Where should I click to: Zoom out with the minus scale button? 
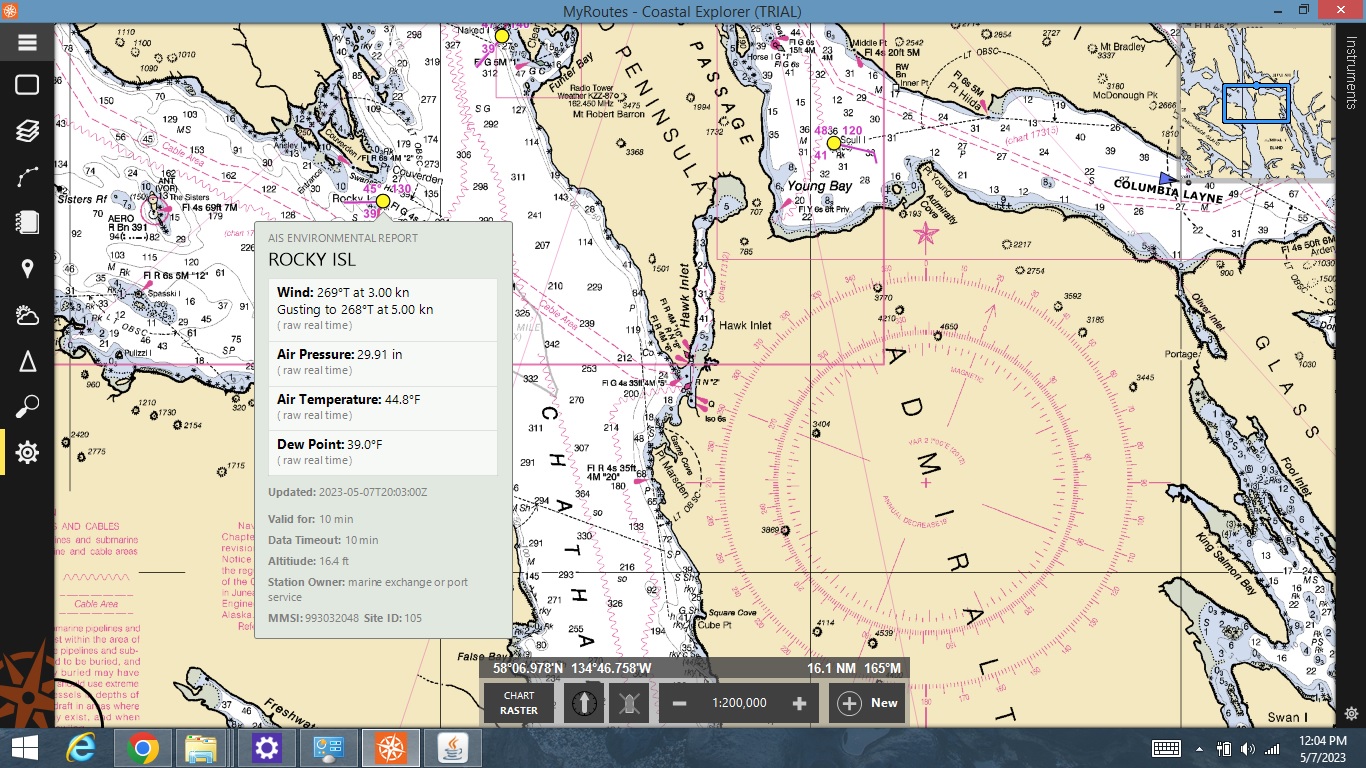(x=680, y=703)
